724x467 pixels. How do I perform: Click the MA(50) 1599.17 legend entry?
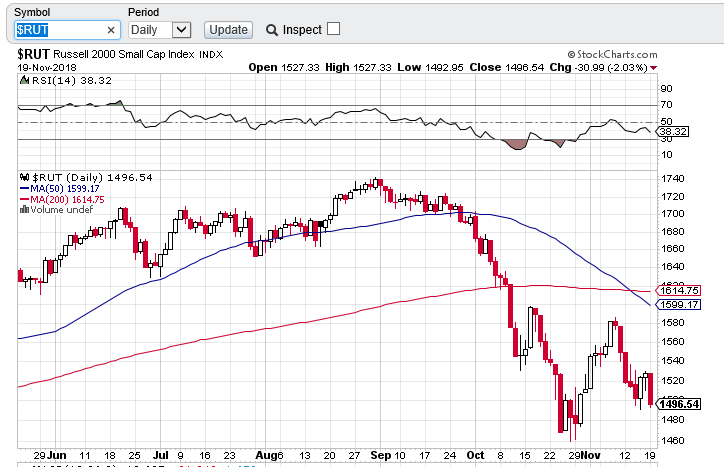[60, 188]
